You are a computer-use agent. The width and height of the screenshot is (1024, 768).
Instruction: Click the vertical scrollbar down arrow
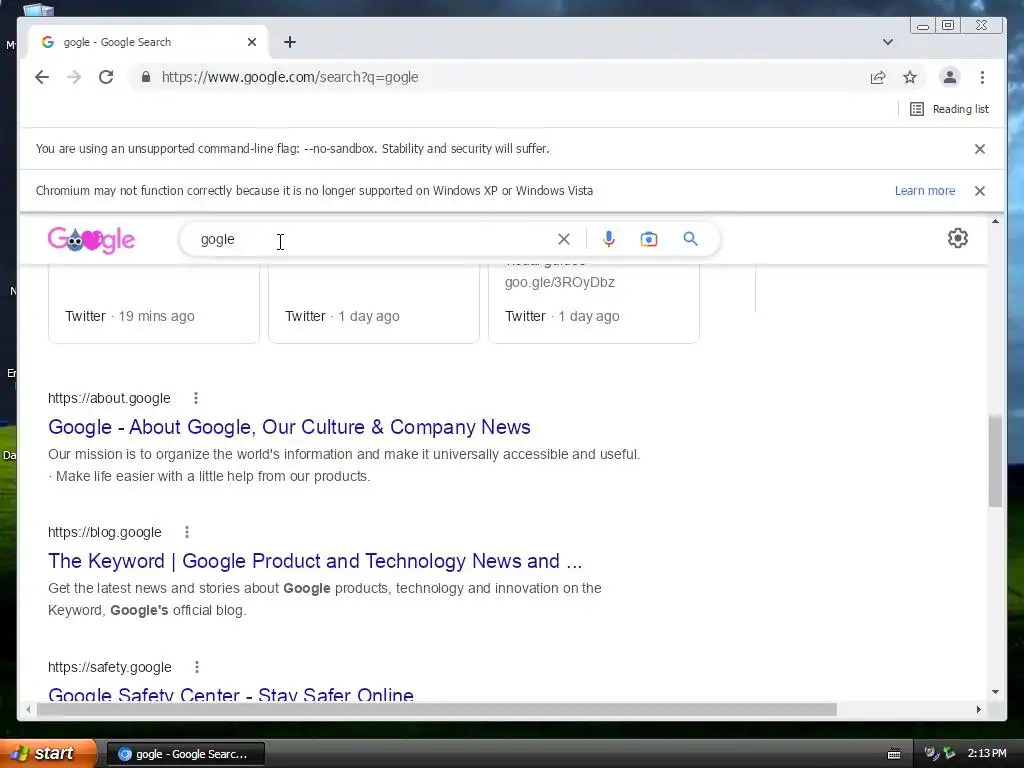click(995, 692)
